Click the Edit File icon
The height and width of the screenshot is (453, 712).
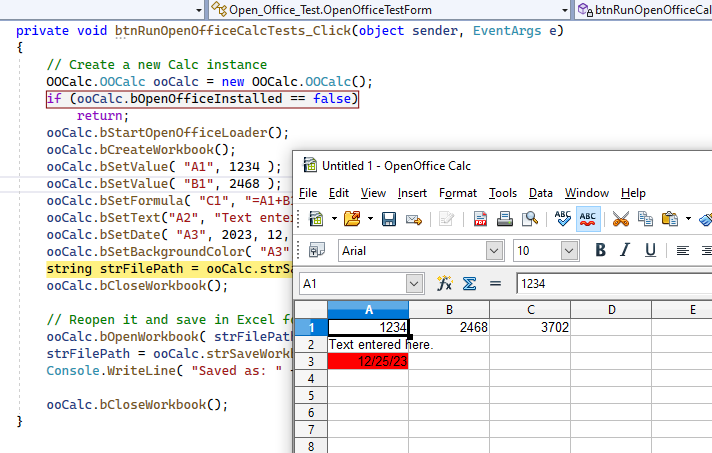[x=446, y=219]
